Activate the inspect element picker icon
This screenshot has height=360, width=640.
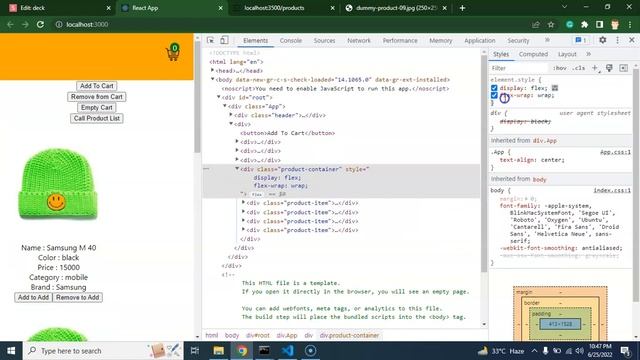[x=210, y=40]
